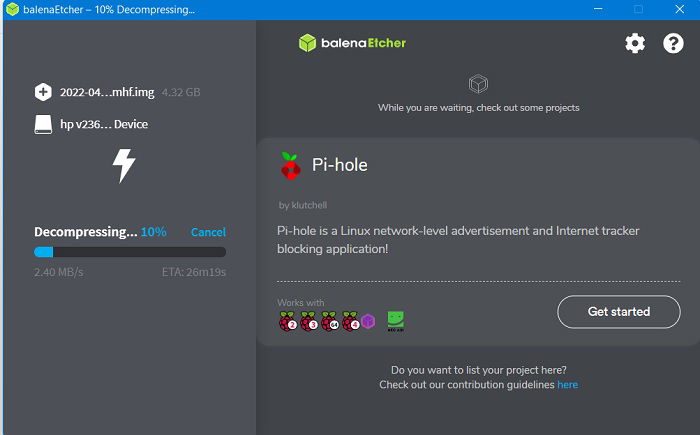Screen dimensions: 700x435
Task: Select the Raspberry Pi 4 device icon
Action: click(x=351, y=321)
